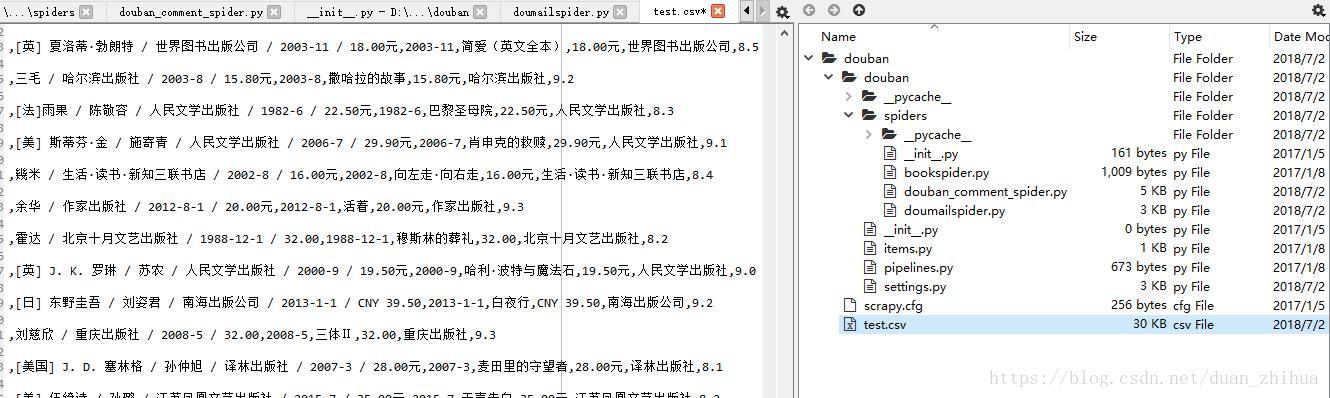Screen dimensions: 1330x398
Task: Click the scrapy.cfg file icon
Action: coord(850,305)
